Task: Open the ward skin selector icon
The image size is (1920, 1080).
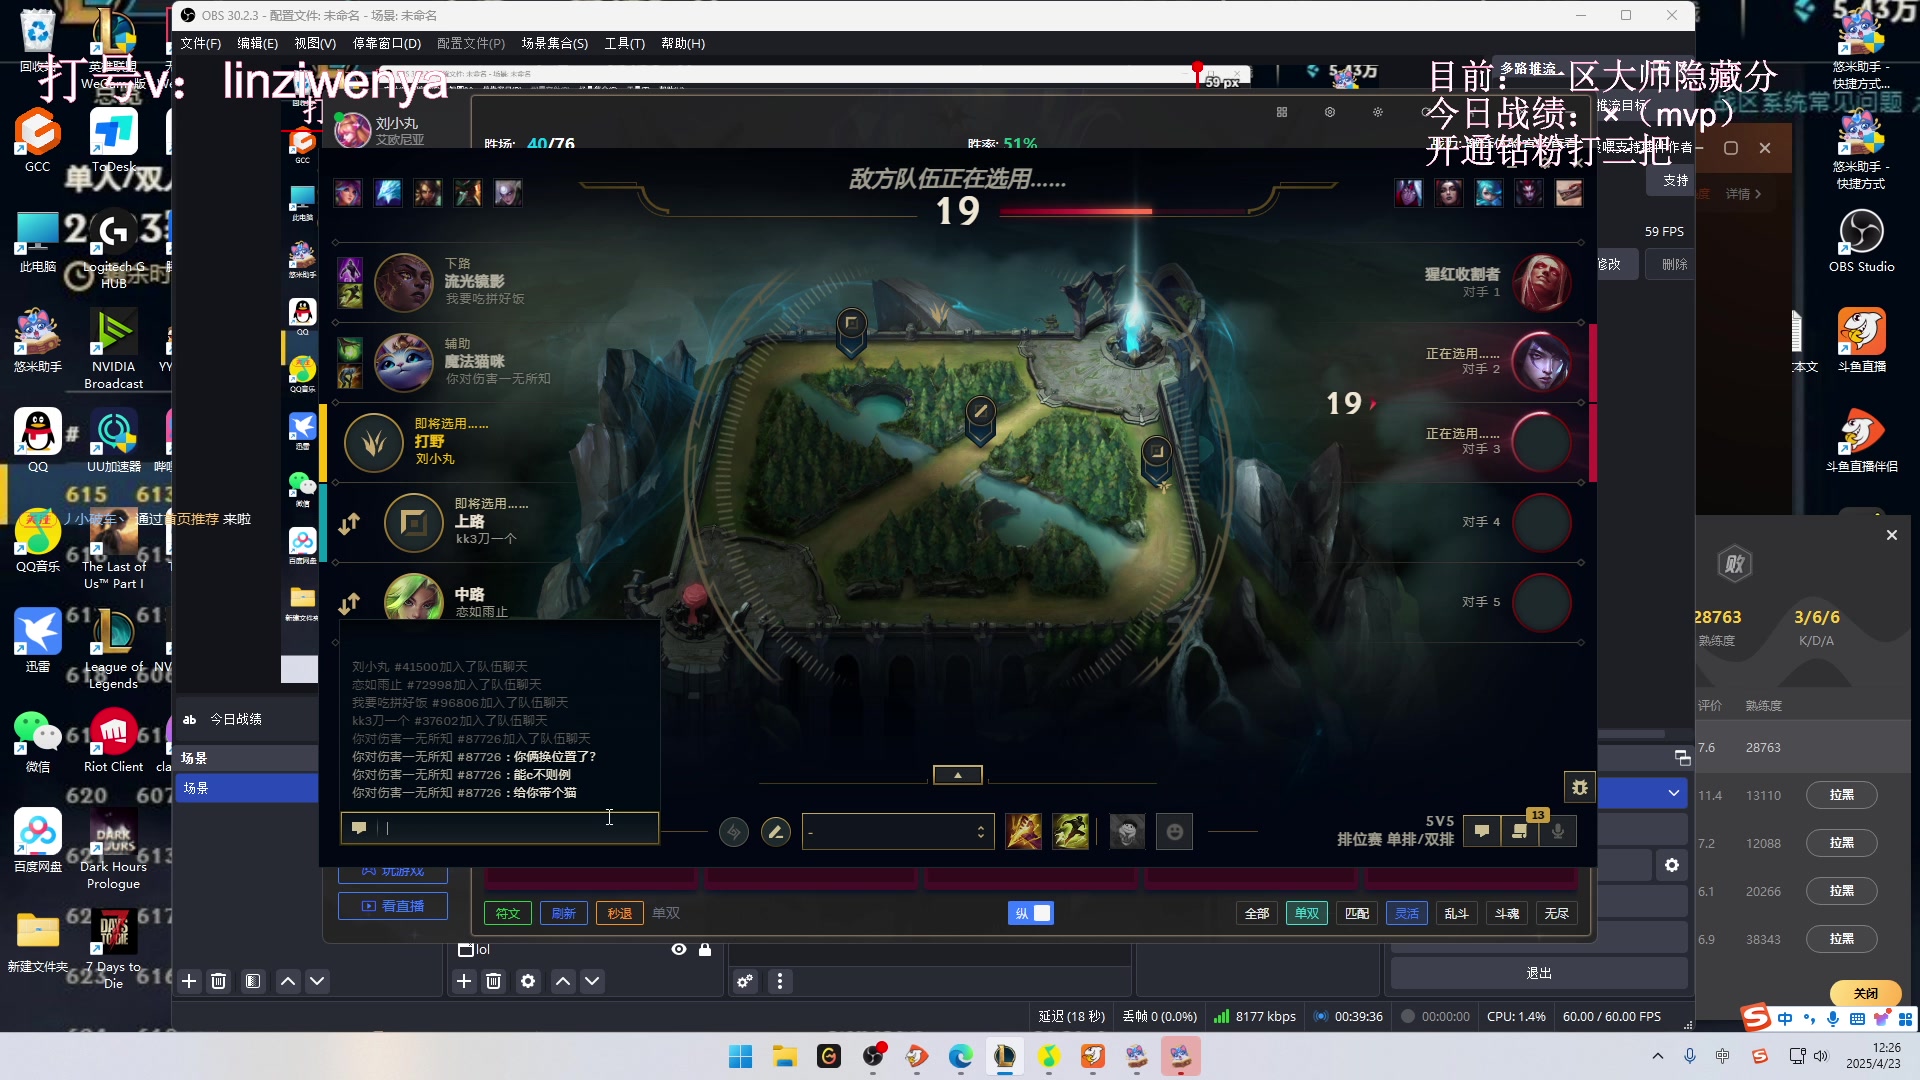Action: (1127, 832)
